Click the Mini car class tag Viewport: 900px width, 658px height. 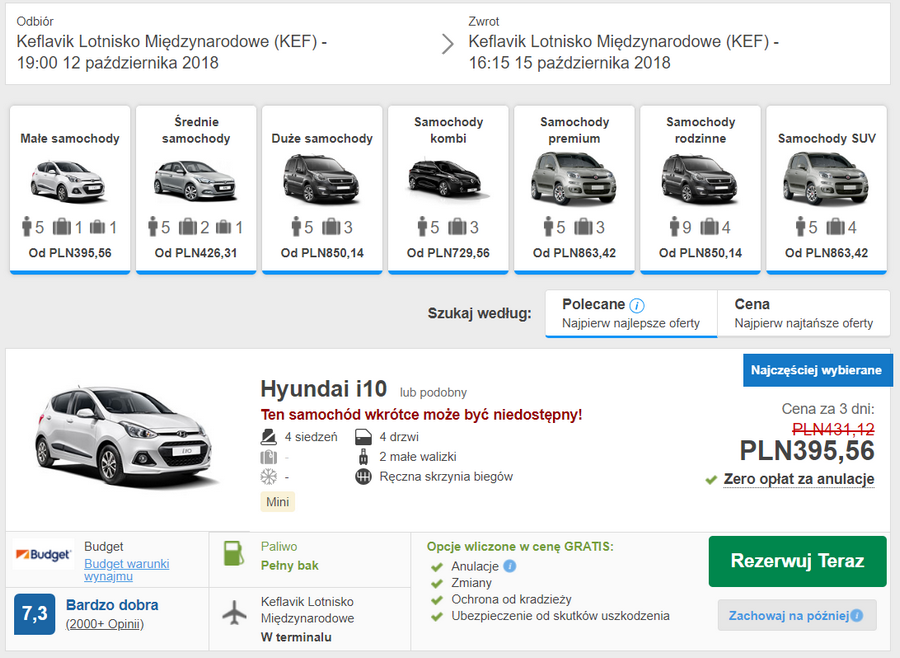(277, 502)
